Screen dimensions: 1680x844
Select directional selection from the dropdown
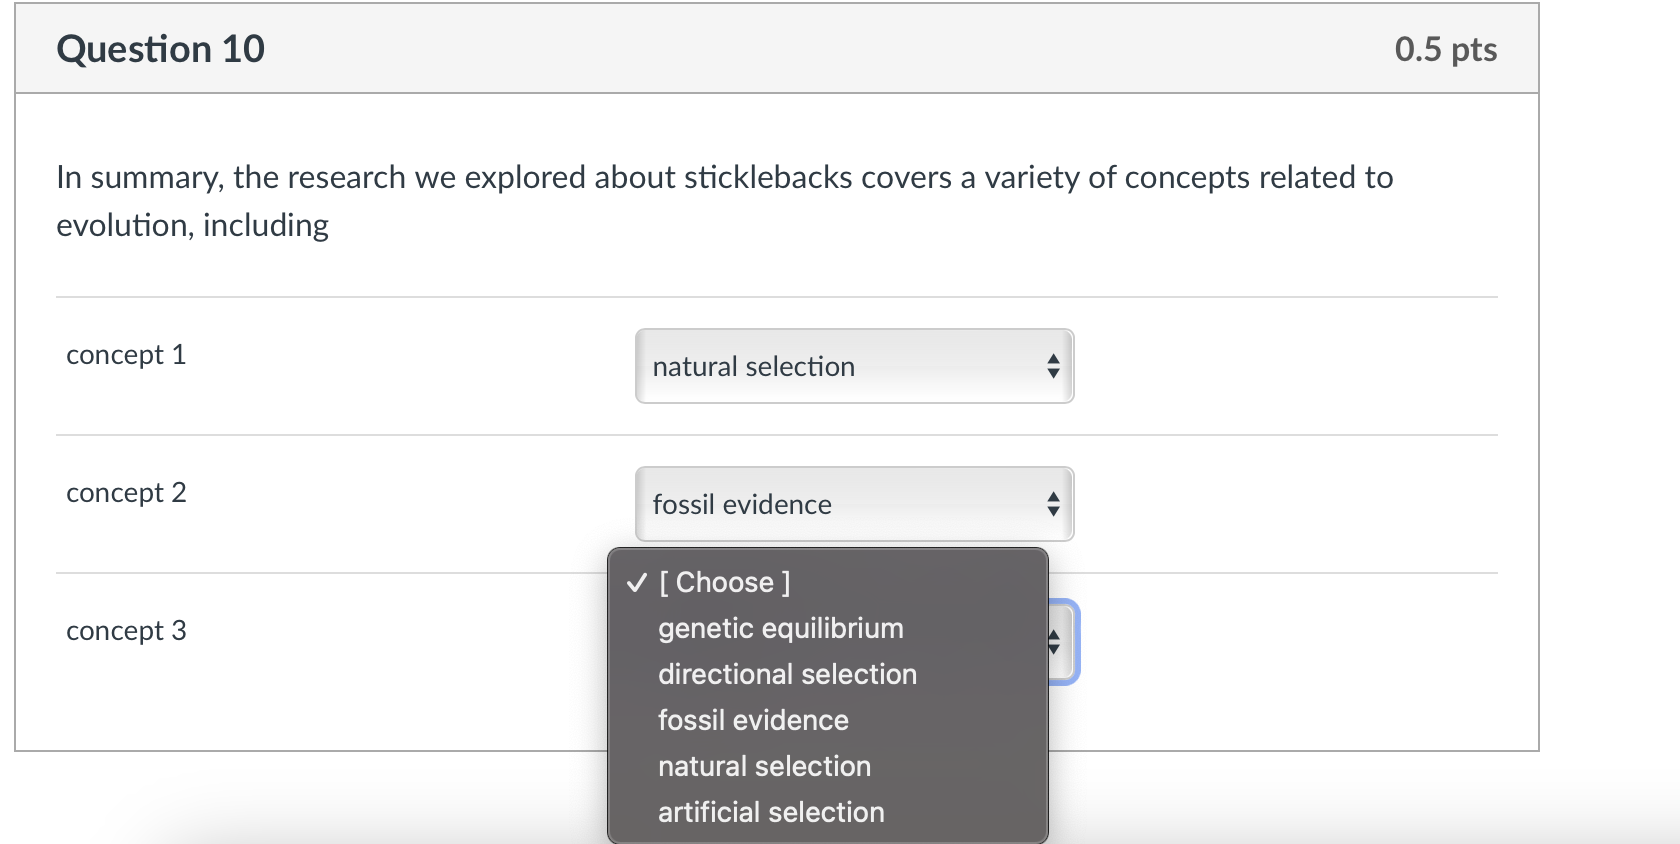(x=786, y=674)
